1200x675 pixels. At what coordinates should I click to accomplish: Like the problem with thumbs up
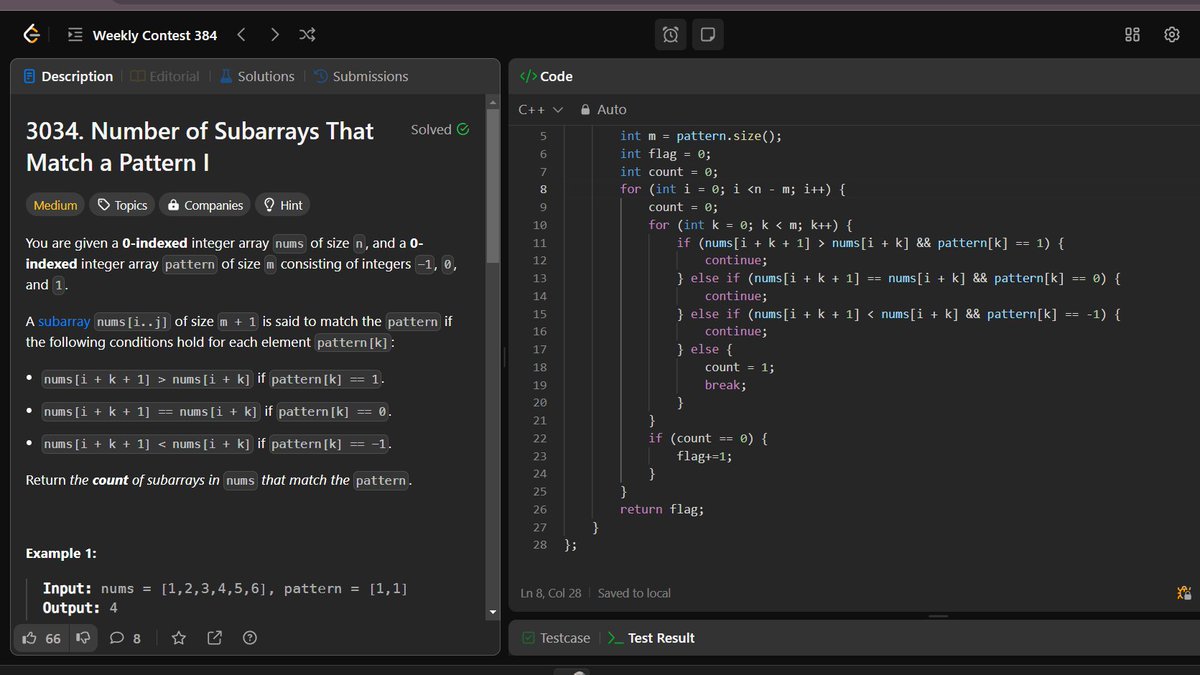pyautogui.click(x=42, y=638)
